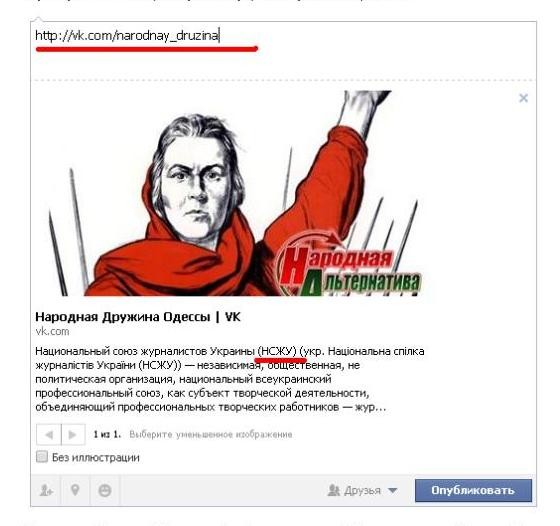Click the underlined НСЖУ abbreviation
560x526 pixels.
(x=277, y=351)
